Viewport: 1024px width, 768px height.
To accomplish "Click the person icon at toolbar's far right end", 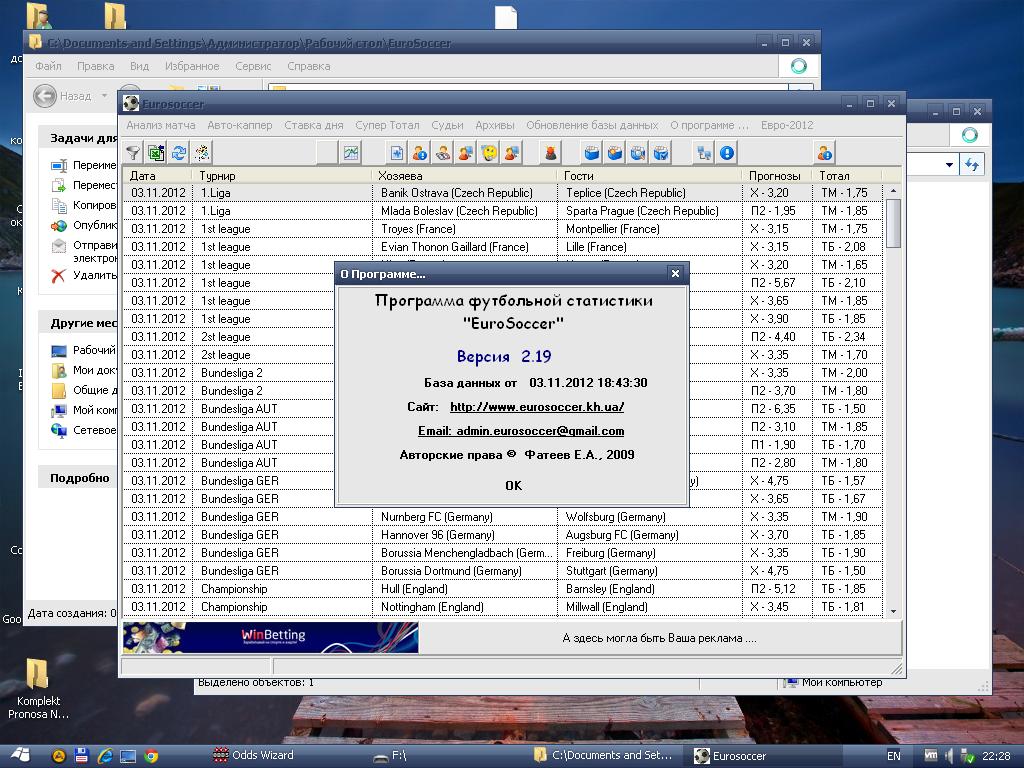I will [825, 153].
